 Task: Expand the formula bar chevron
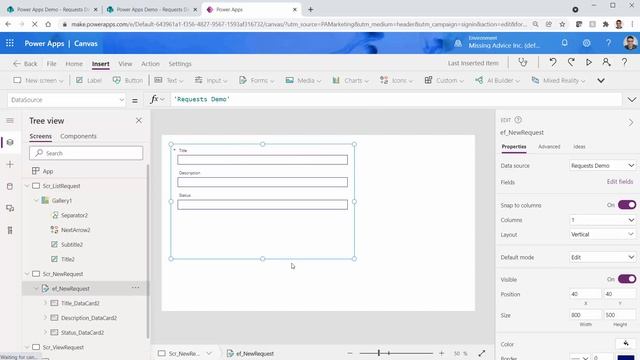(631, 100)
